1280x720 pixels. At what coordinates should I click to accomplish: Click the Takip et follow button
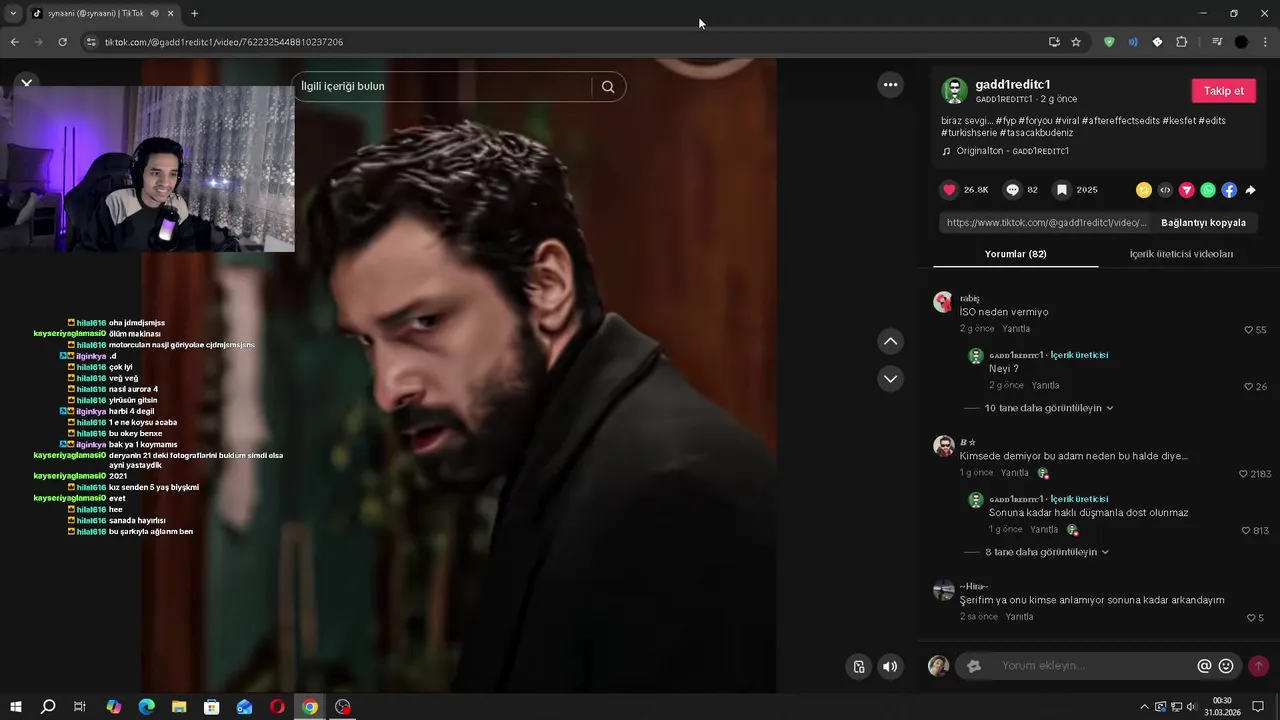(x=1223, y=91)
